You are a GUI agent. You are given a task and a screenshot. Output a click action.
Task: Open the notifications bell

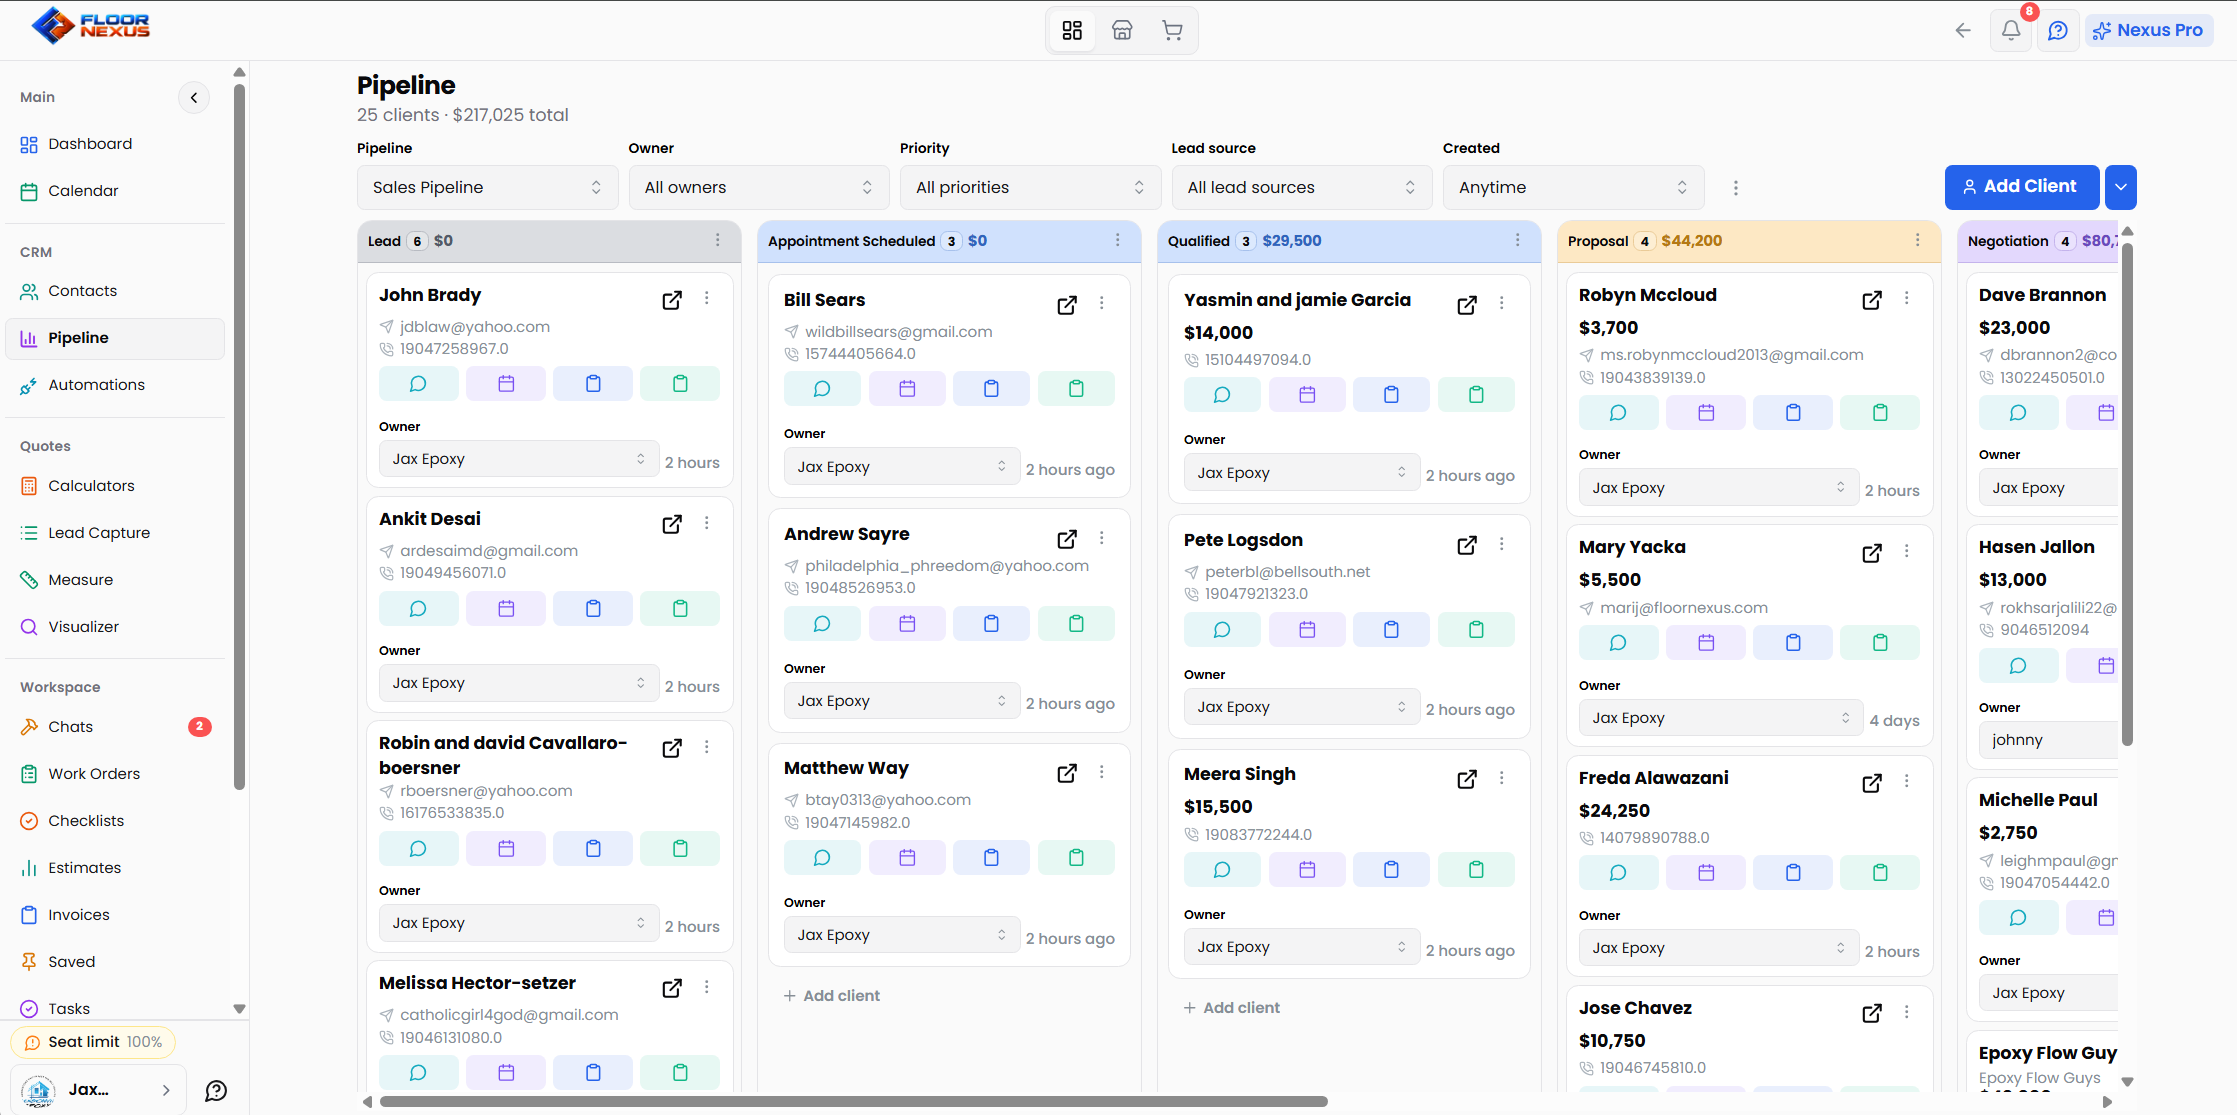click(2010, 30)
